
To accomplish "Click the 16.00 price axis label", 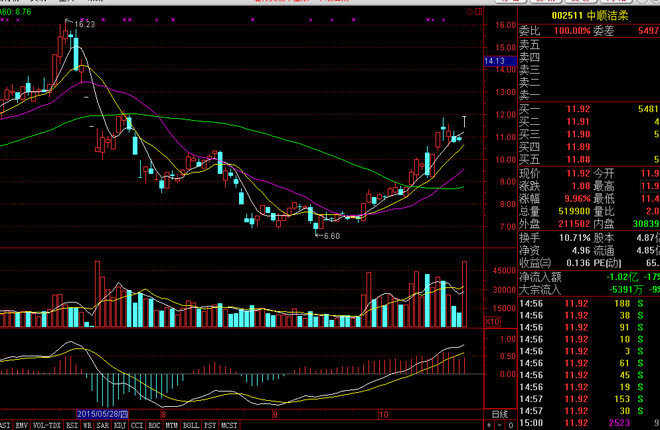I will (x=506, y=25).
